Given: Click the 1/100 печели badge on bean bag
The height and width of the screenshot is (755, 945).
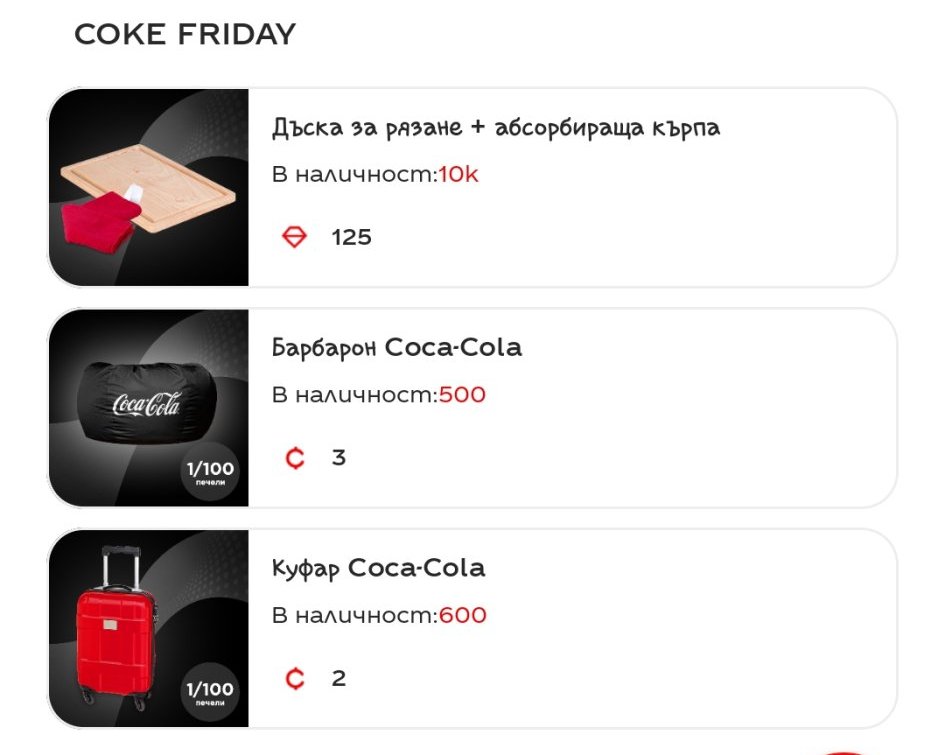Looking at the screenshot, I should (210, 471).
